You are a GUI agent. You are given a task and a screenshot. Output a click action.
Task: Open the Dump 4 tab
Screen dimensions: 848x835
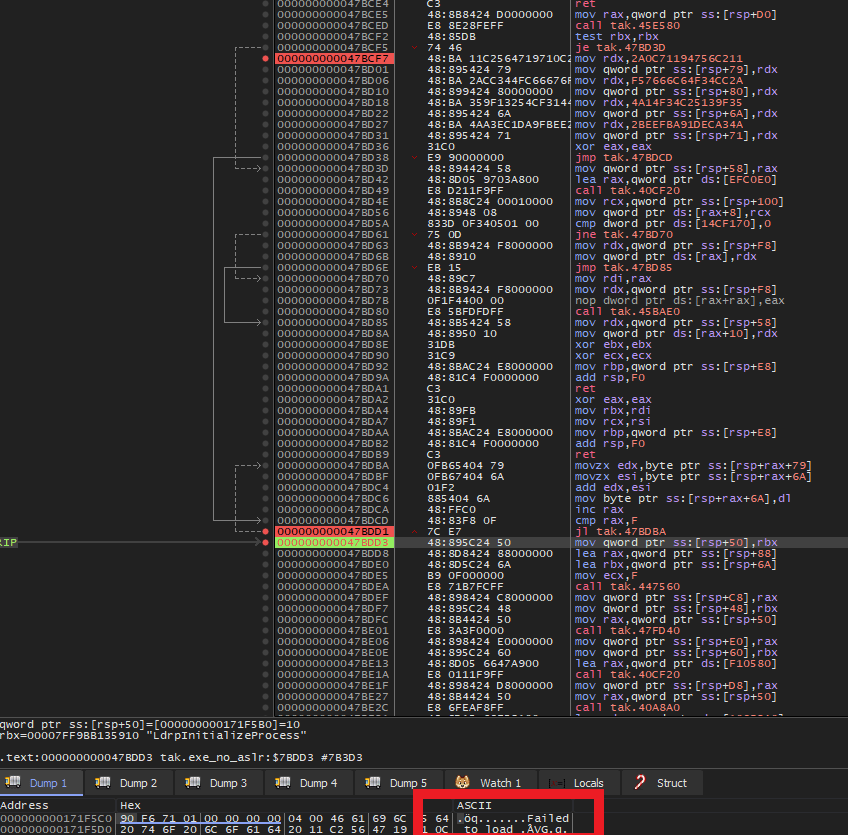tap(309, 783)
